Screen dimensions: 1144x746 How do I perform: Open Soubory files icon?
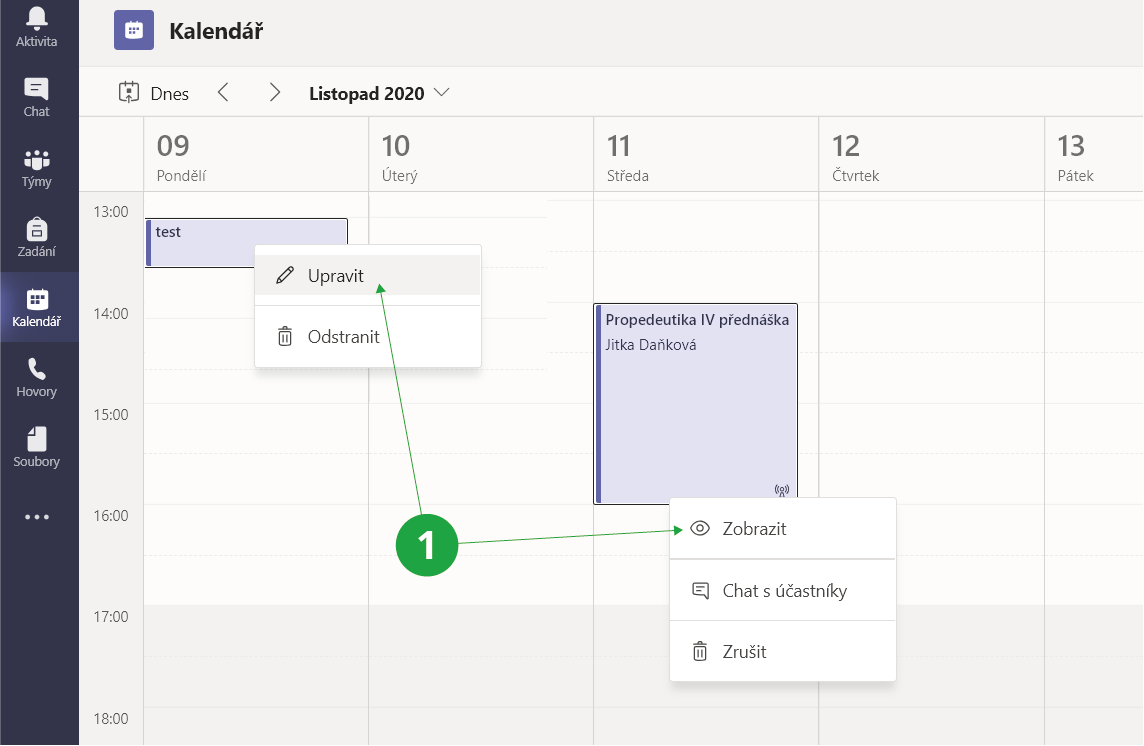click(x=37, y=447)
